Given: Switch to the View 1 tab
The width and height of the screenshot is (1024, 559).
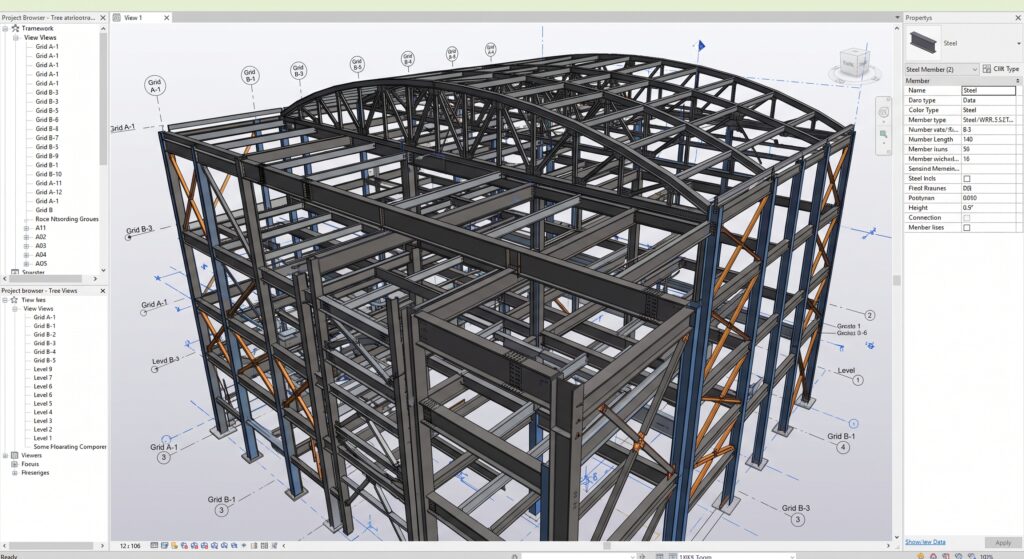Looking at the screenshot, I should [x=133, y=18].
